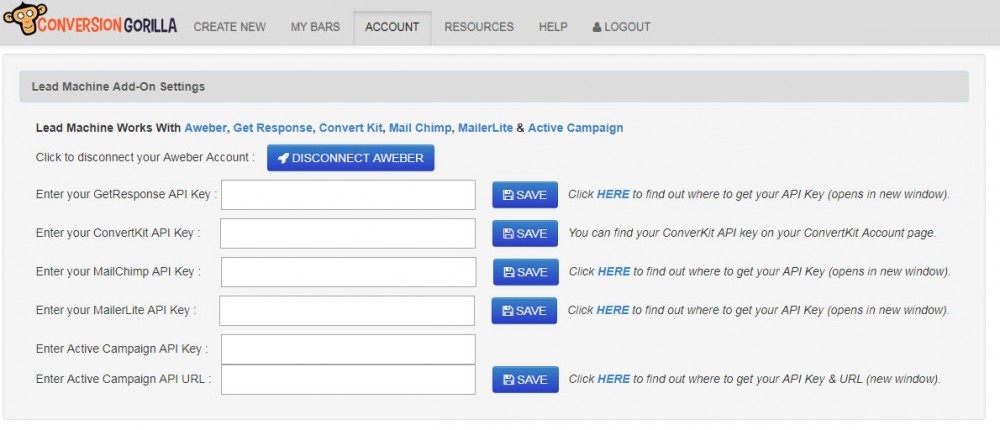Click the Lead Machine Add-On Settings header
The width and height of the screenshot is (1000, 430).
click(494, 87)
